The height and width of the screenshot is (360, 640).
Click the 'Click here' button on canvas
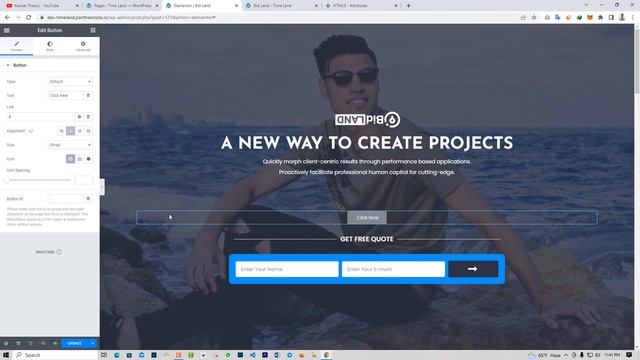point(367,218)
